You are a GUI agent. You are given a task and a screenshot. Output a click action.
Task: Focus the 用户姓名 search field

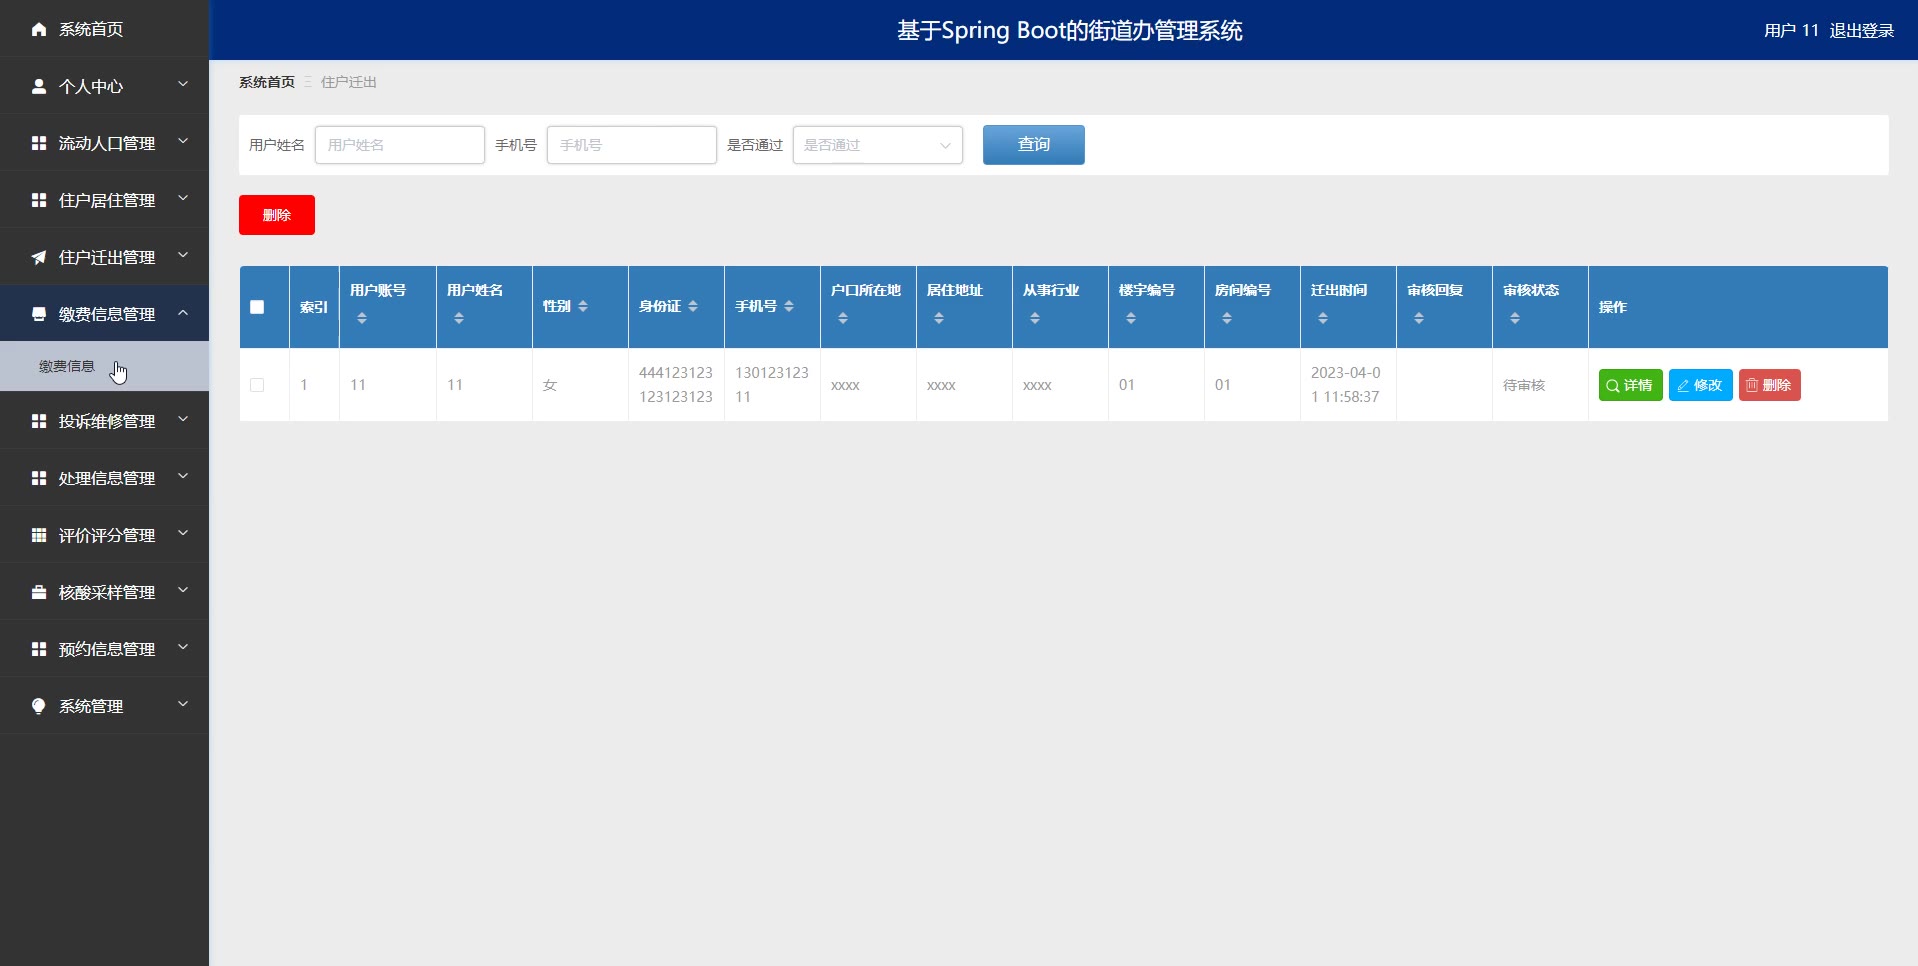point(400,145)
